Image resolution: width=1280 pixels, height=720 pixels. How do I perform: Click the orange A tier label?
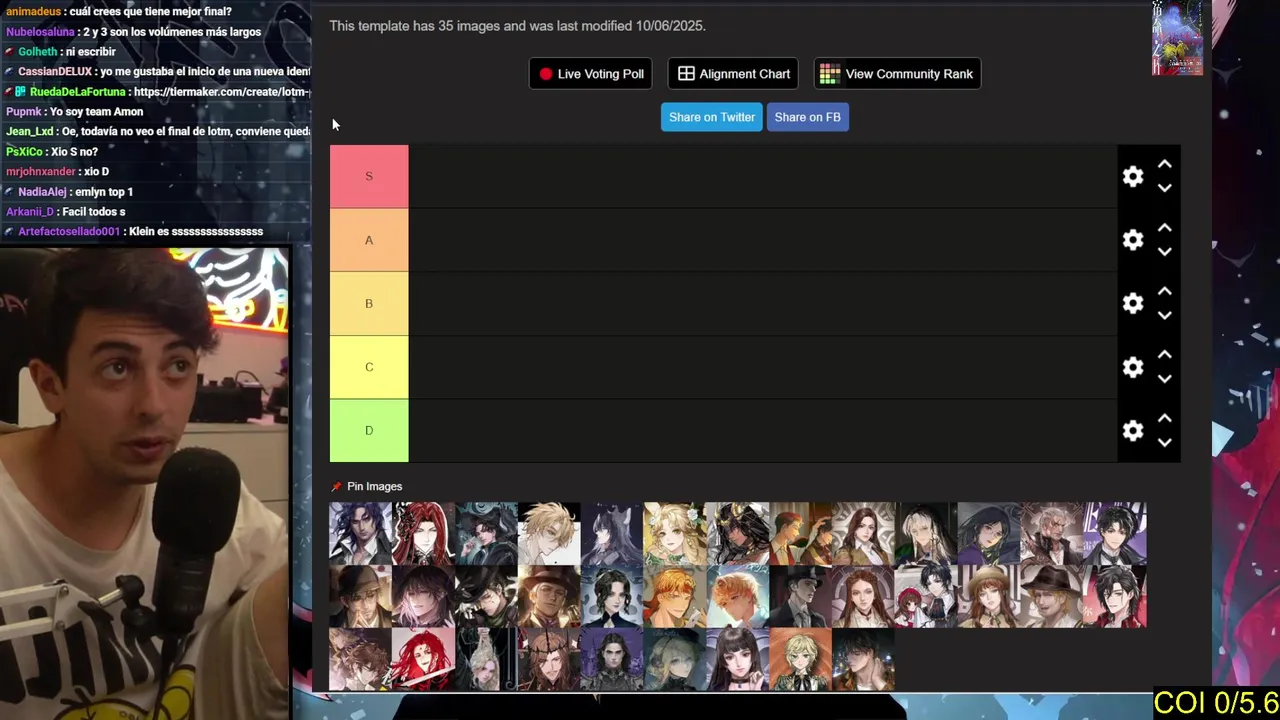tap(369, 240)
